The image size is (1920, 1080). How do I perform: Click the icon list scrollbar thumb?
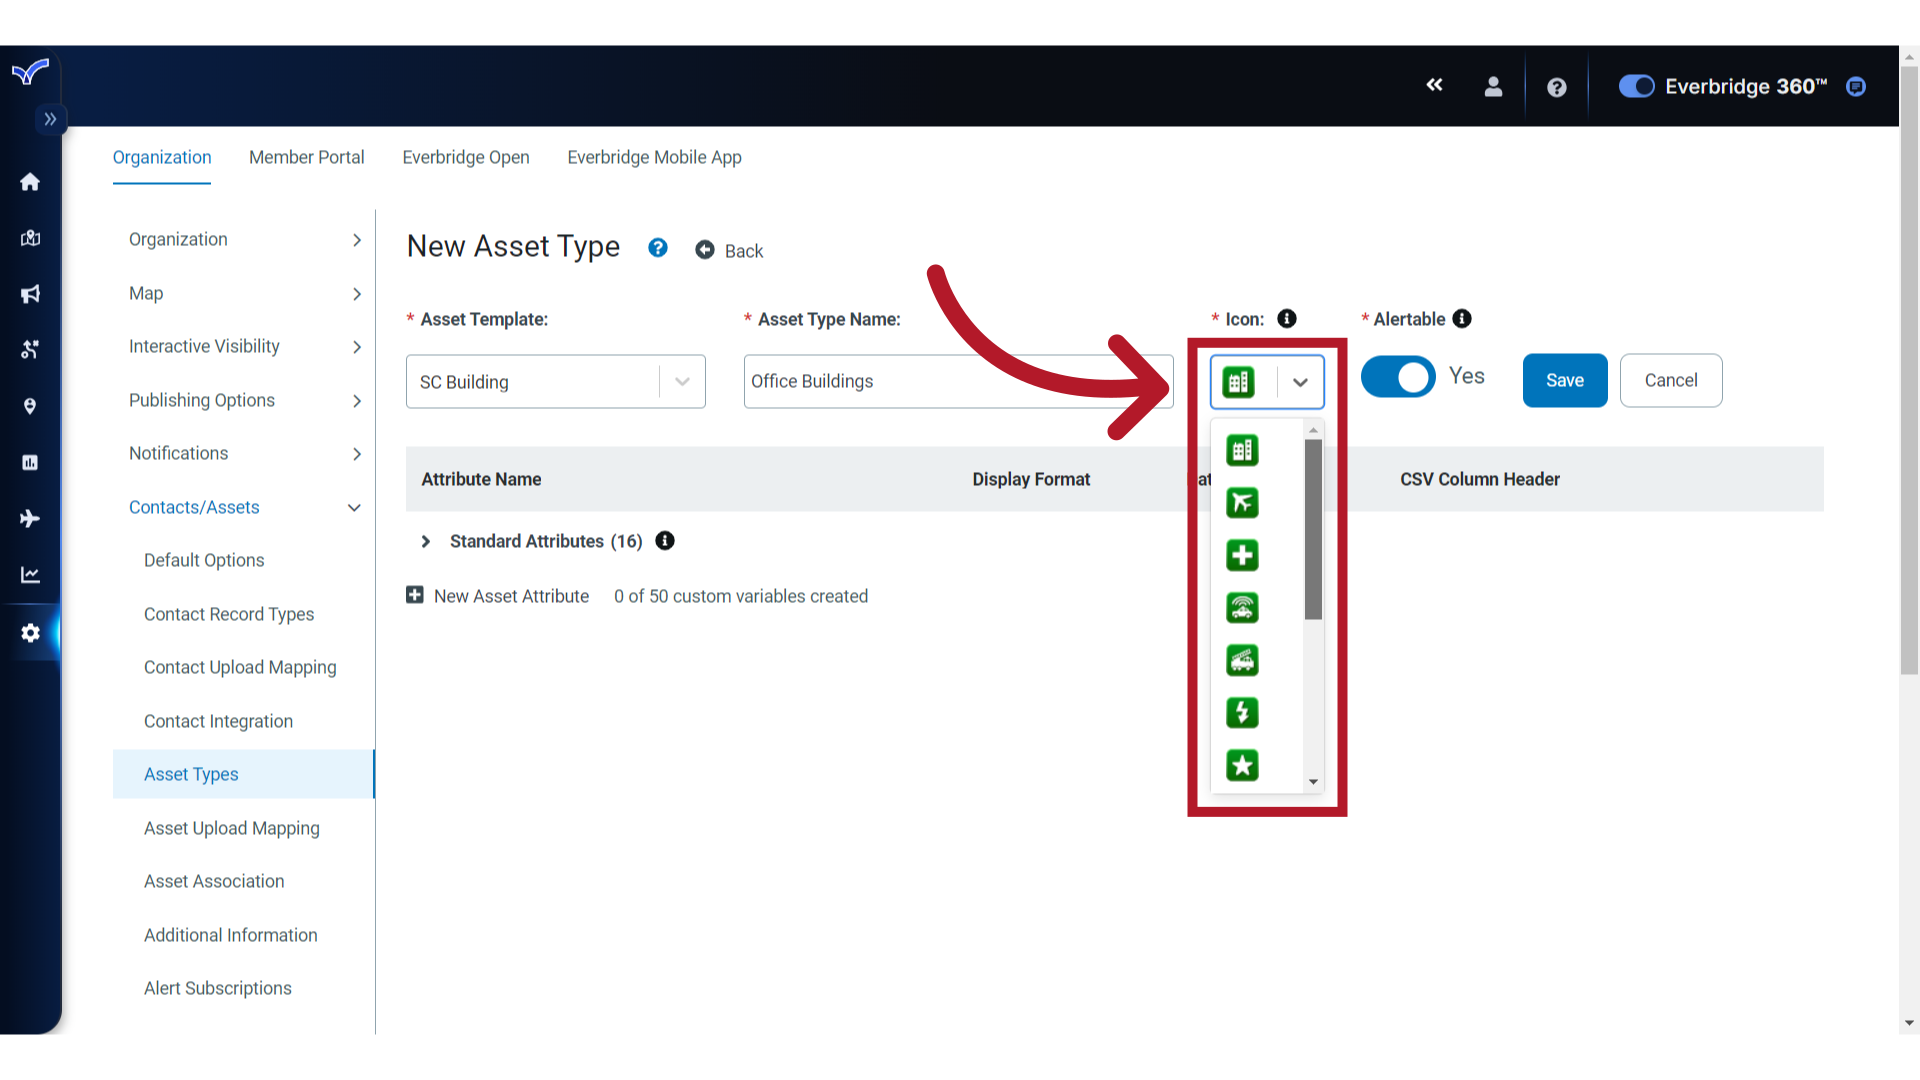(1313, 529)
